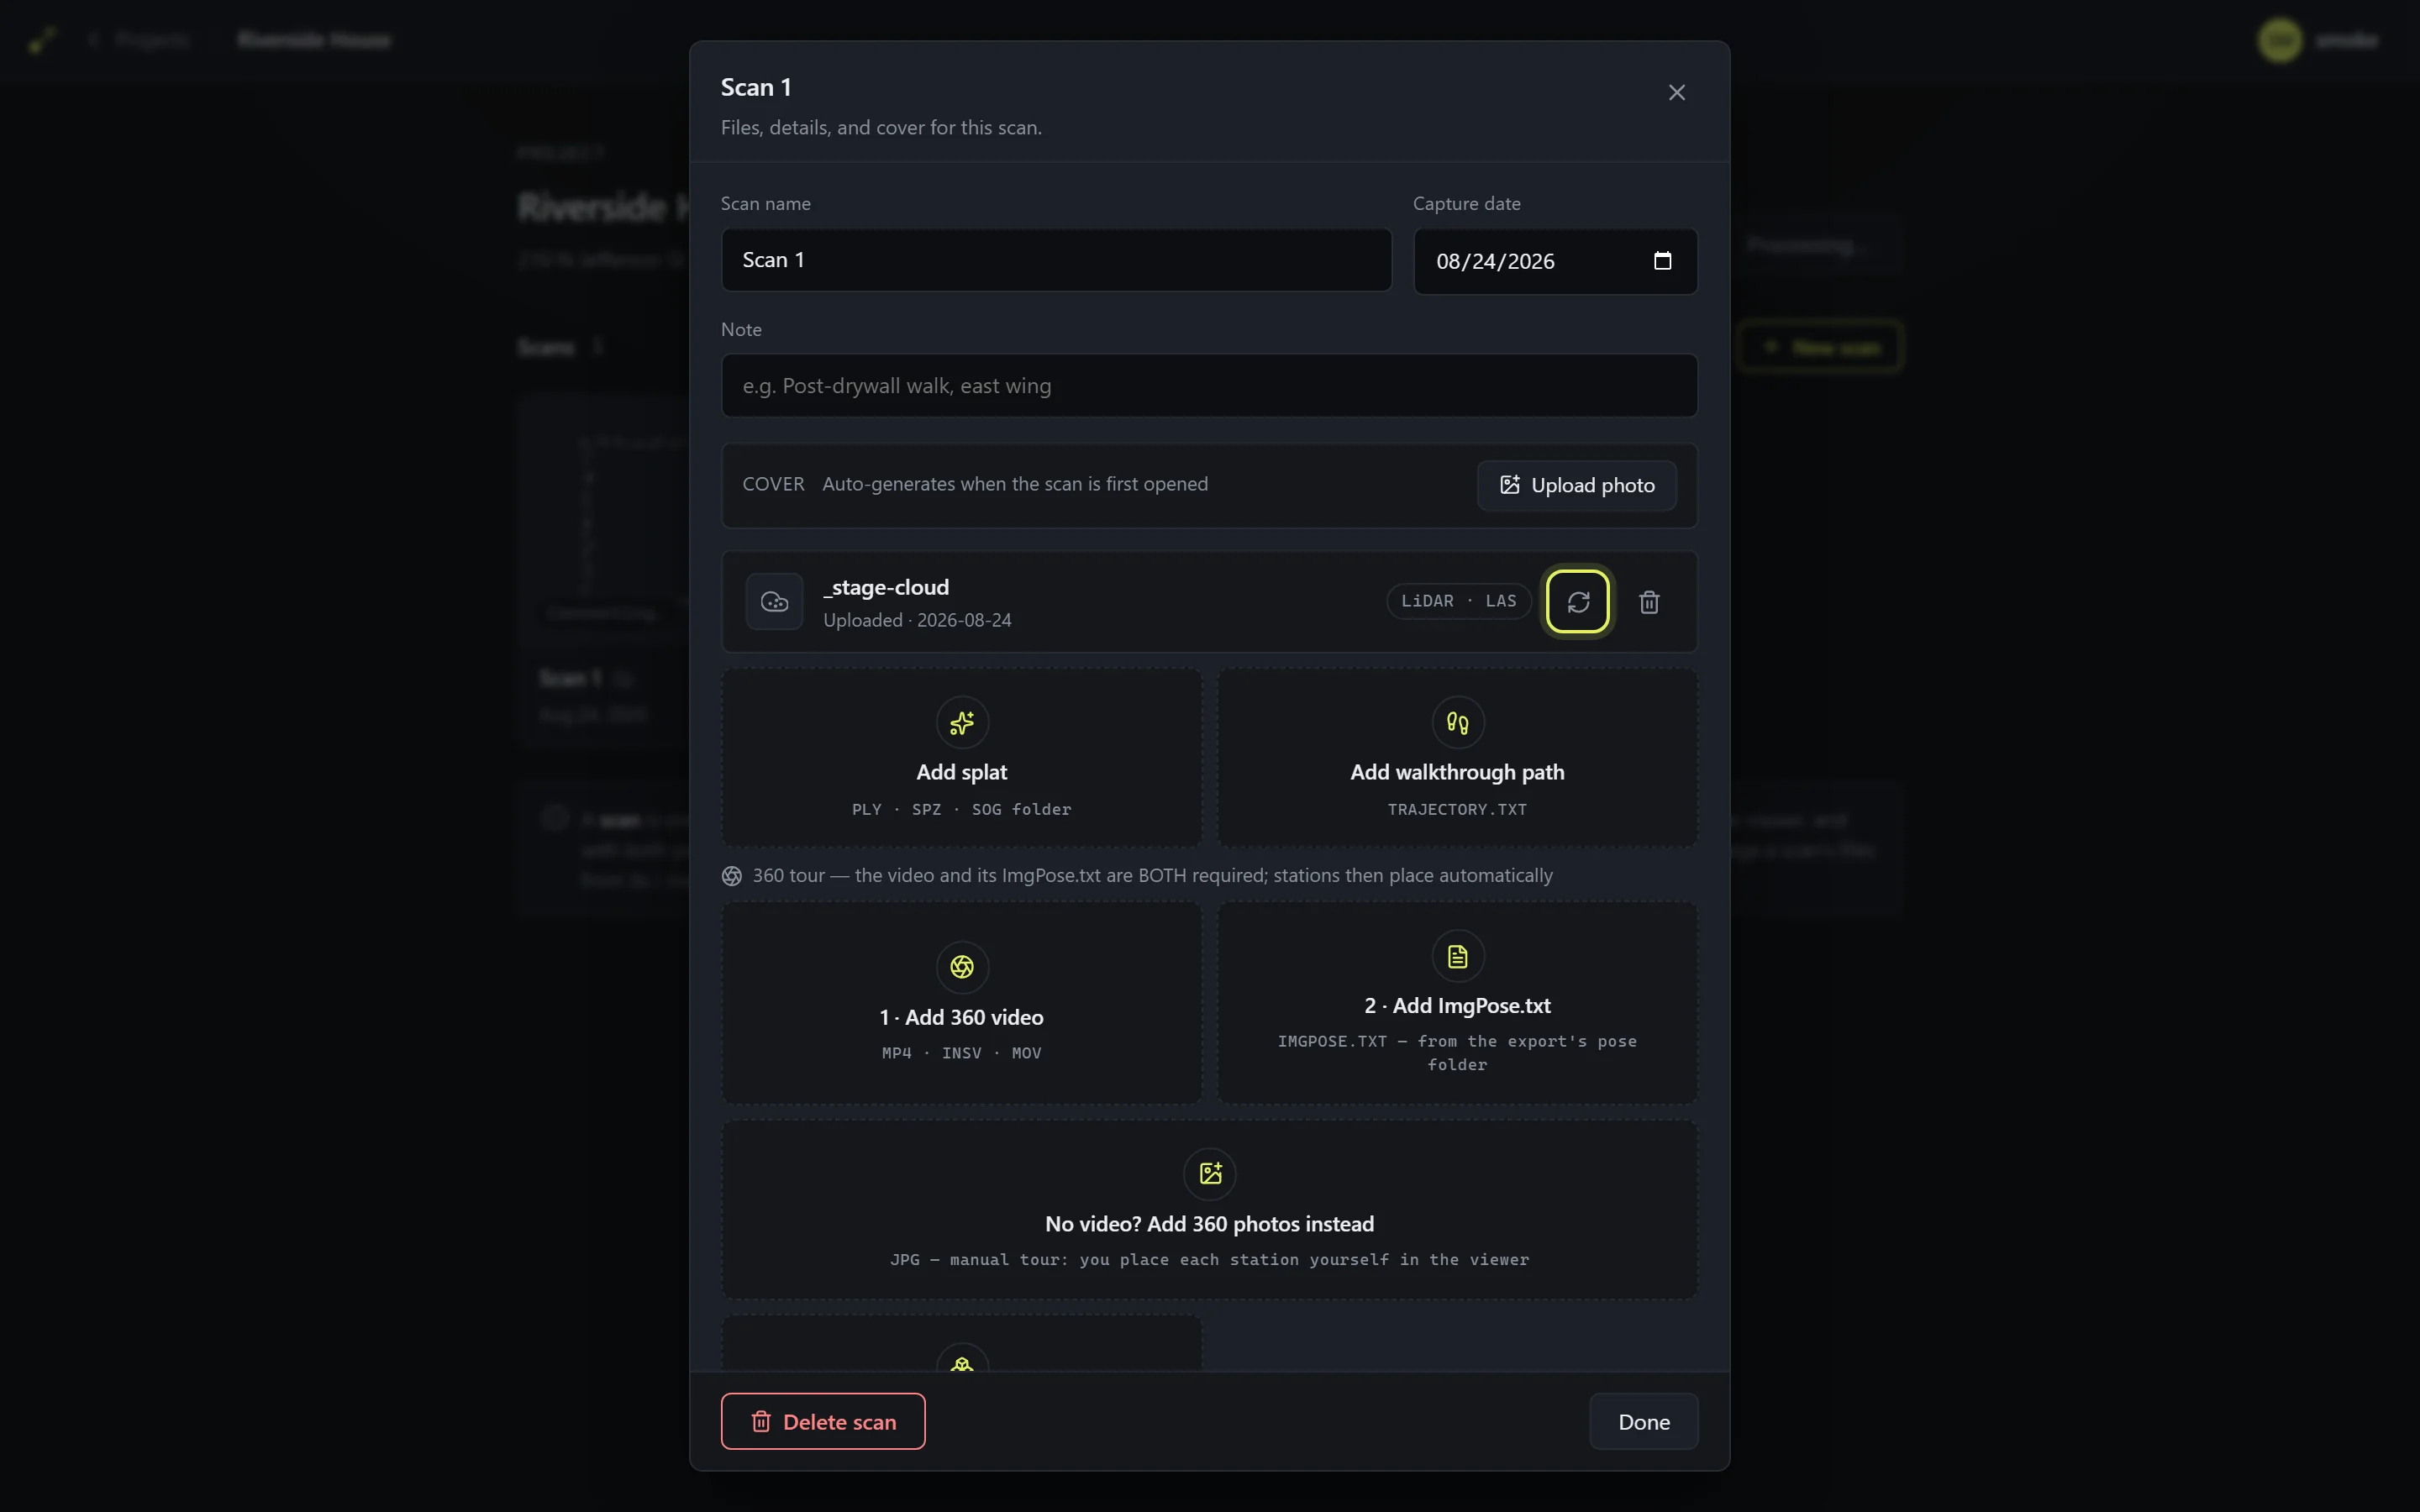Open the calendar picker for Capture date

click(1662, 261)
